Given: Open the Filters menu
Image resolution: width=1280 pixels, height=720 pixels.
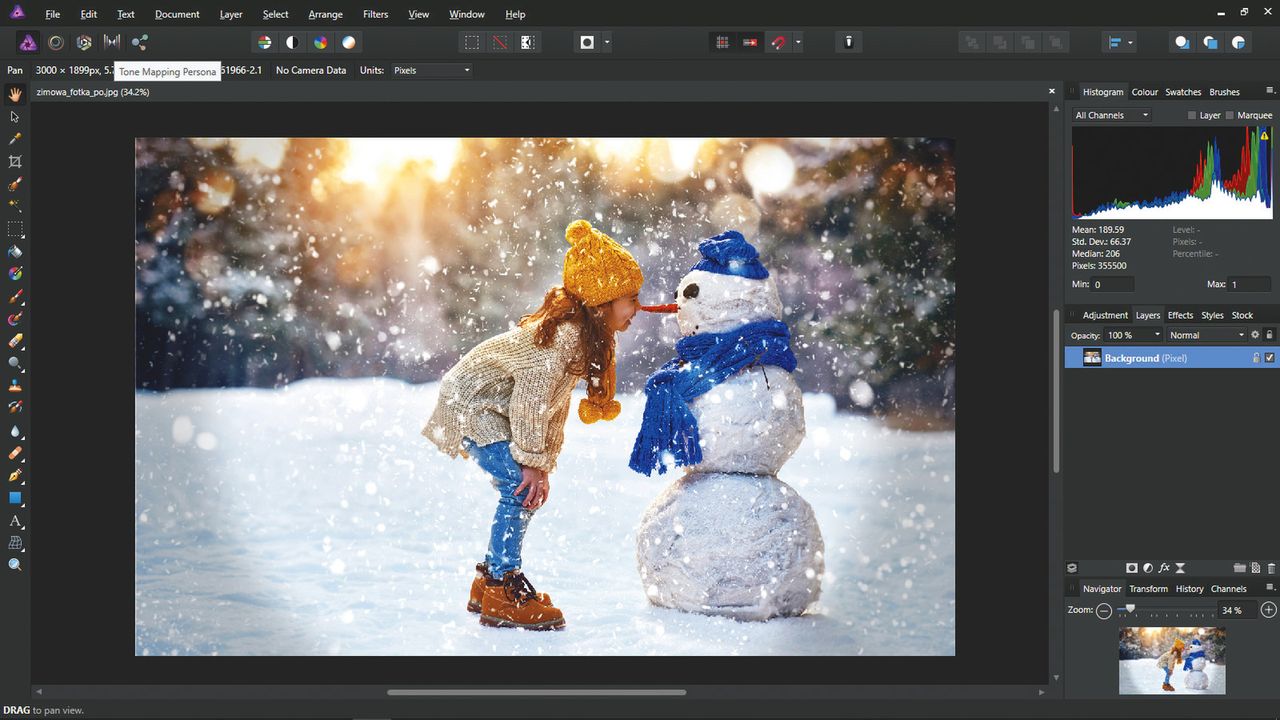Looking at the screenshot, I should click(376, 14).
